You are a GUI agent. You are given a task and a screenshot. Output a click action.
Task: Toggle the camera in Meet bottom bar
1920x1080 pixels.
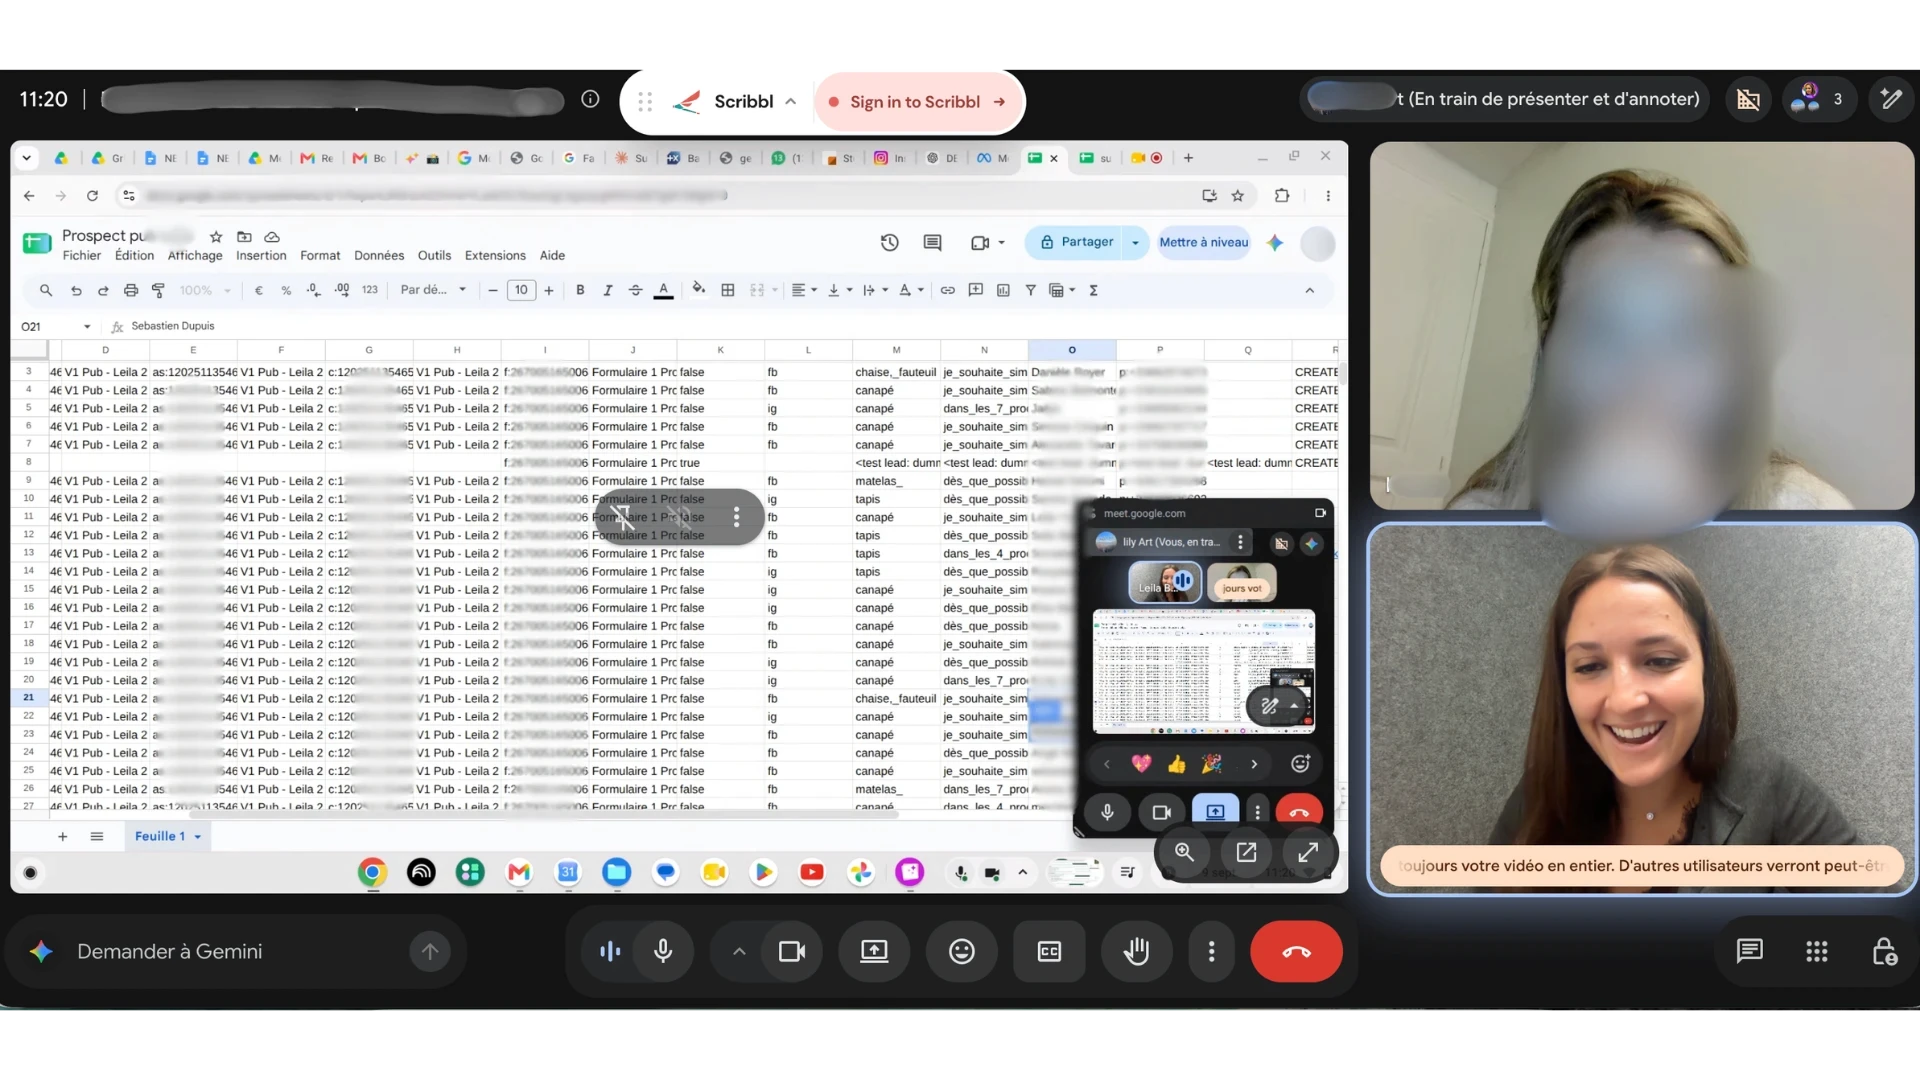(792, 951)
